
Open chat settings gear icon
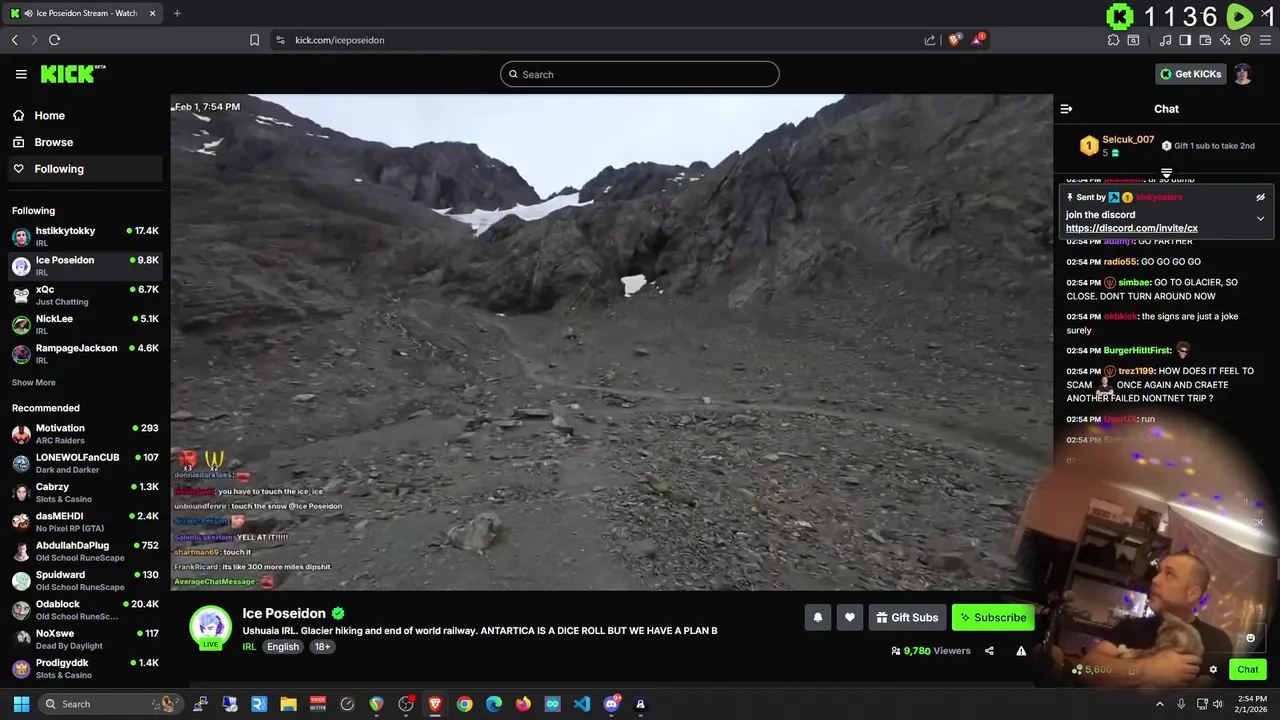1213,670
